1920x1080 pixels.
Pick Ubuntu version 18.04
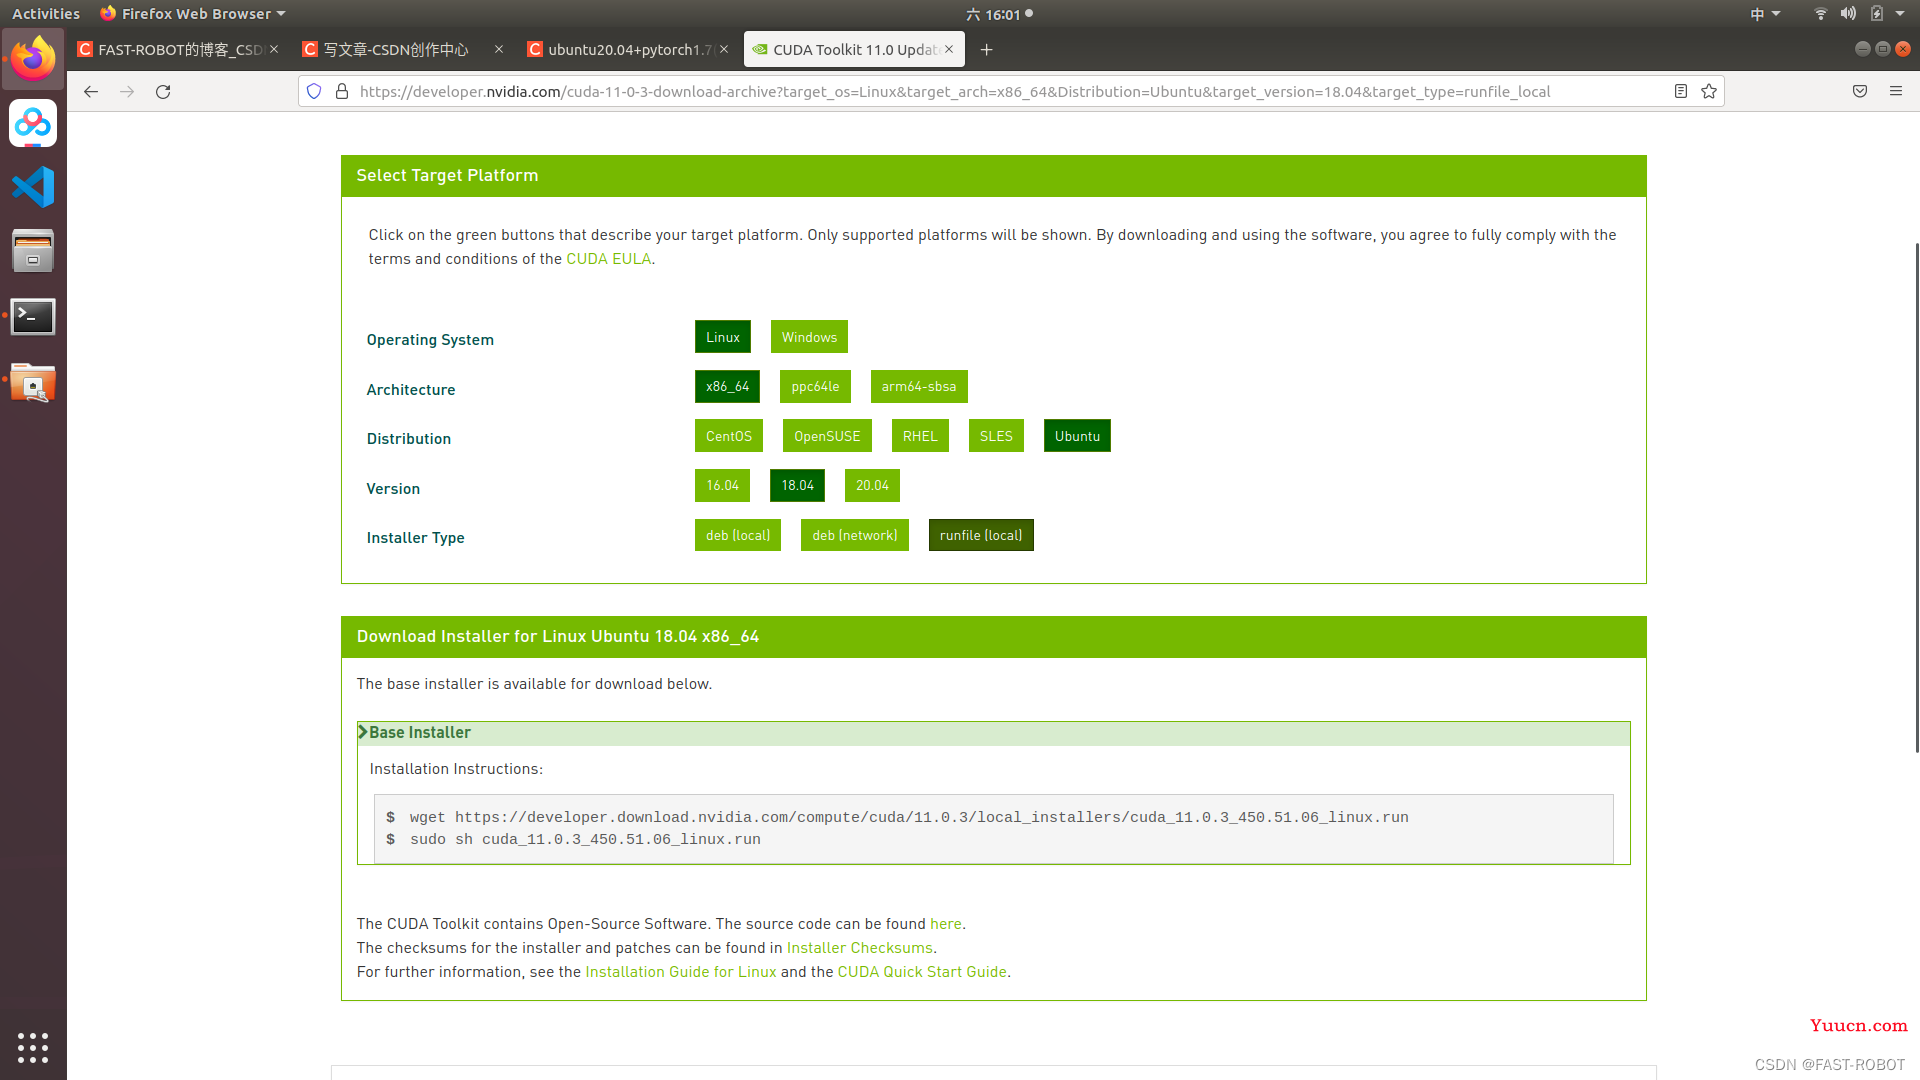[x=797, y=485]
